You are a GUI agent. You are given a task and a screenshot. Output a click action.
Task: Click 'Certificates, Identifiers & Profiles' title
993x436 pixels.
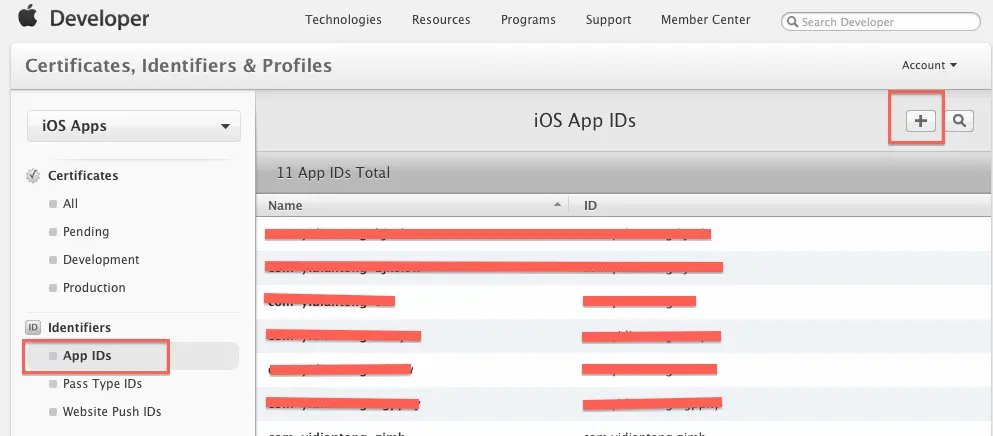[x=178, y=65]
